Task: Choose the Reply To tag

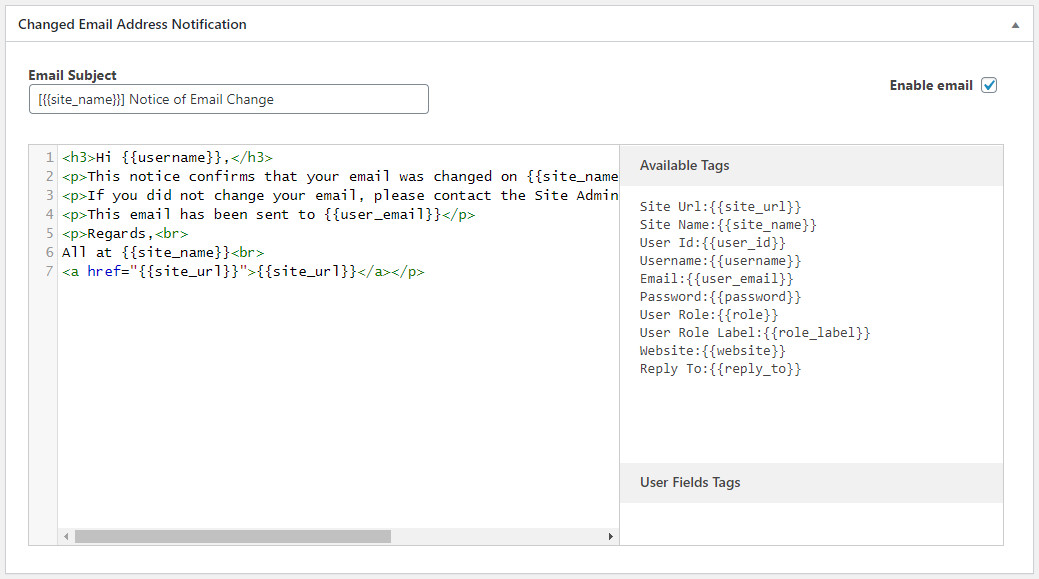Action: [720, 369]
